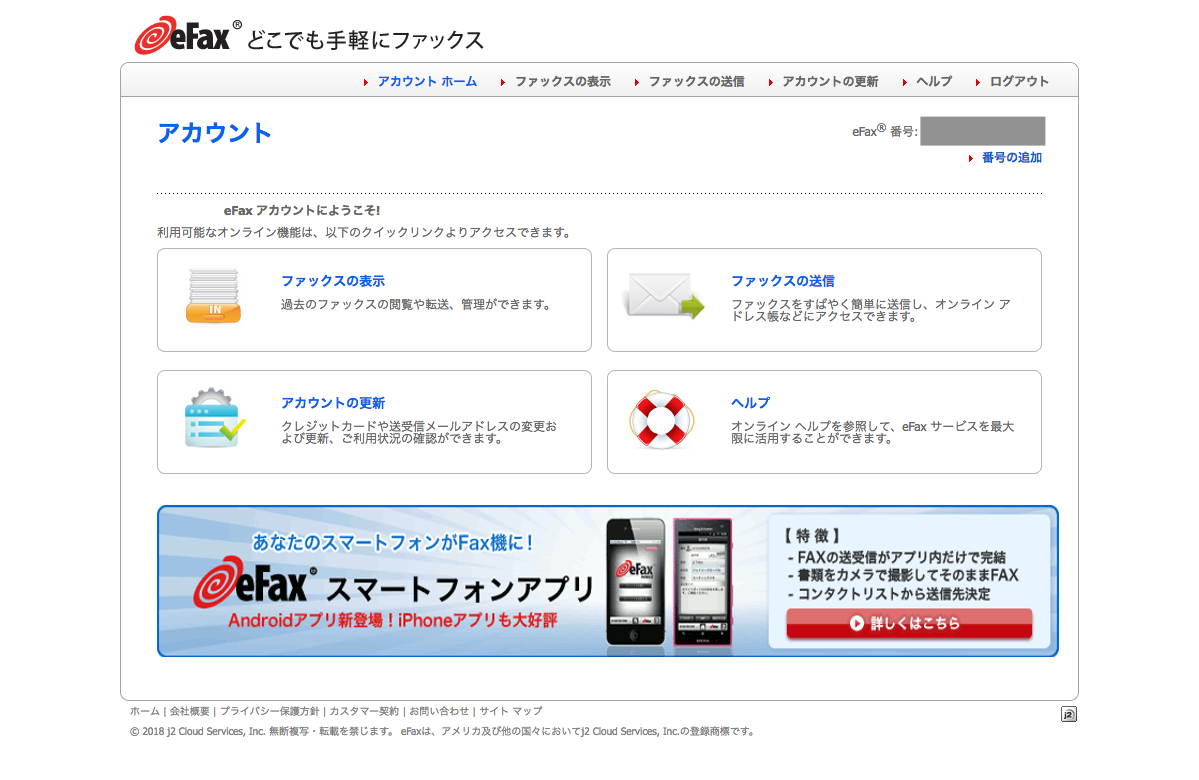
Task: Click the eFax number field
Action: (983, 131)
